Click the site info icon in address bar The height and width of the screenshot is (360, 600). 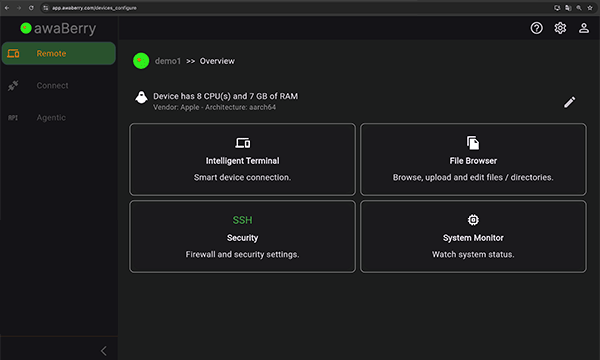pyautogui.click(x=46, y=8)
